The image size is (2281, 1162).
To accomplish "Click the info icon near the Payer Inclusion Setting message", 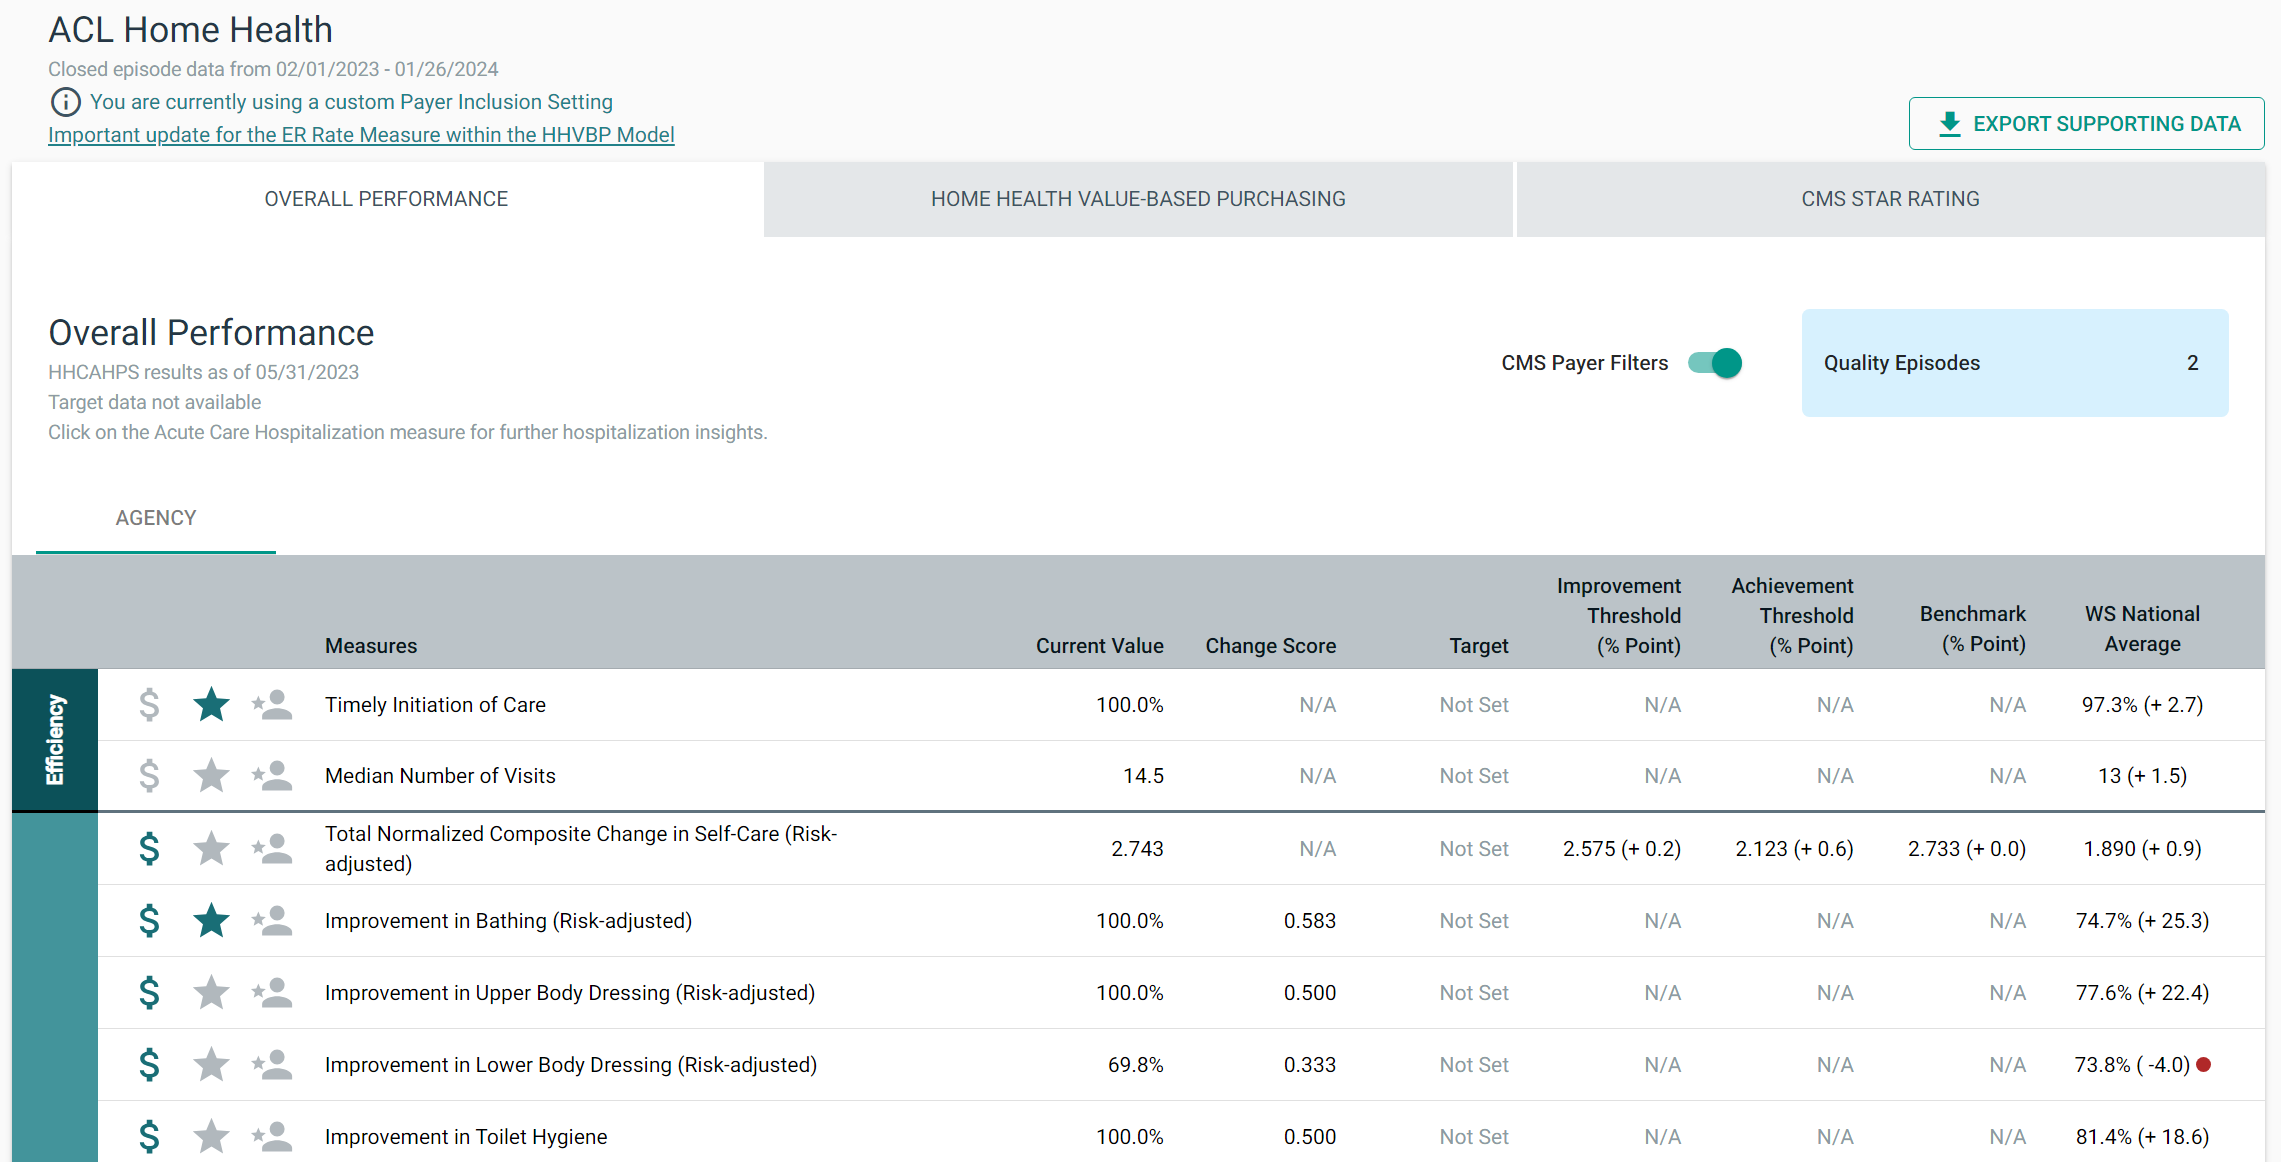I will (64, 101).
